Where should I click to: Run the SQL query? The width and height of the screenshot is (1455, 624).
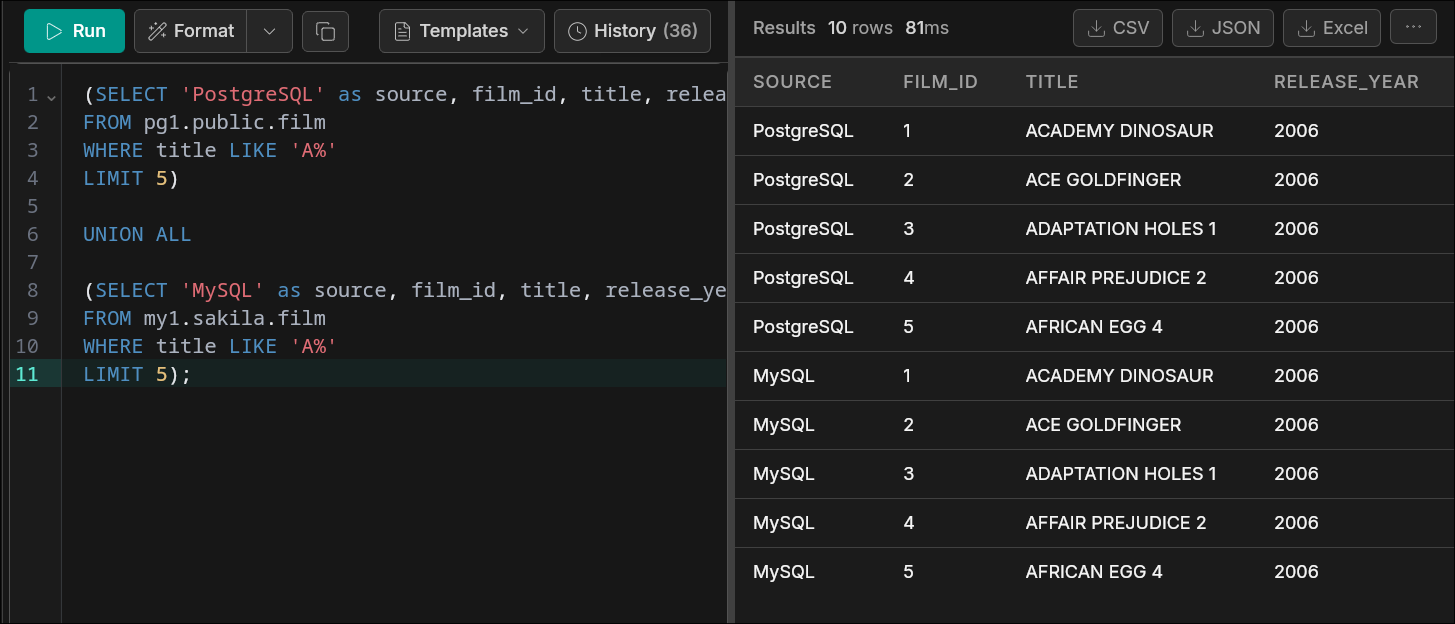tap(74, 31)
